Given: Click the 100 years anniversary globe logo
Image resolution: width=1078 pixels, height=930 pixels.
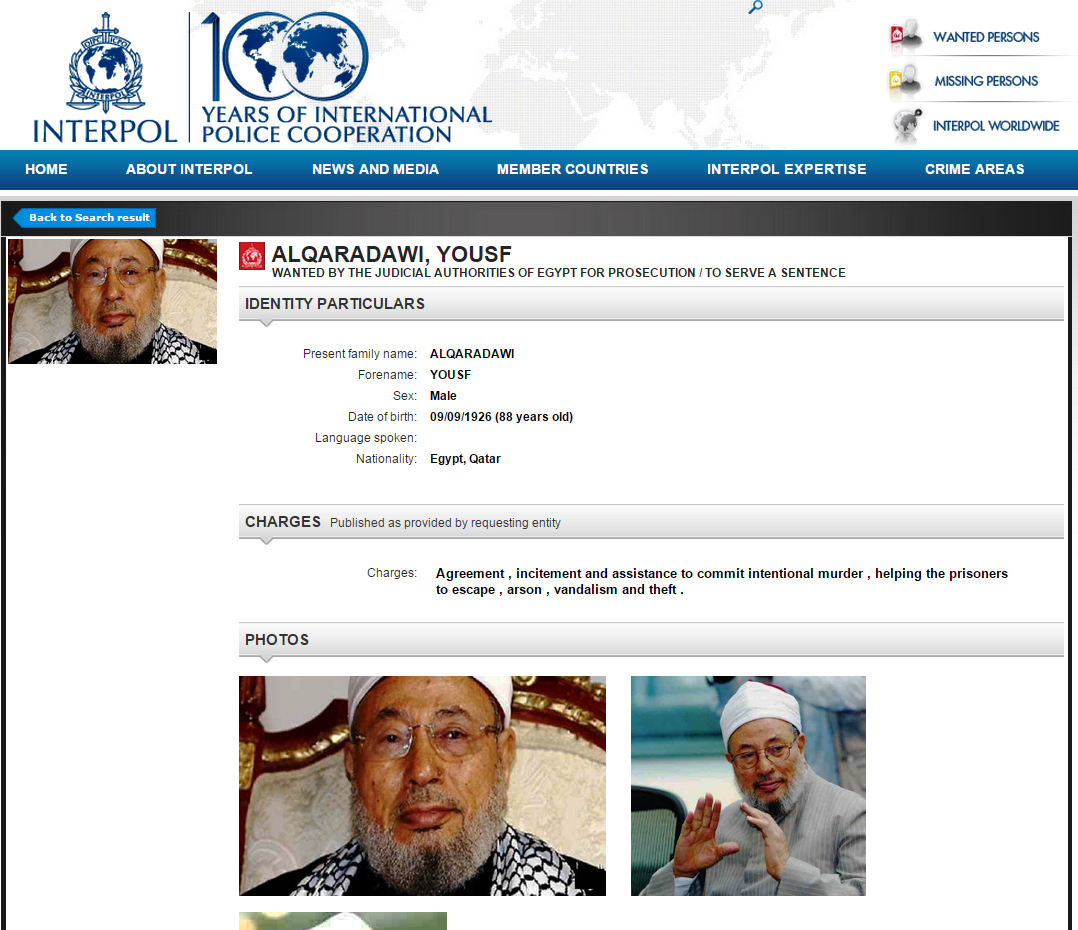Looking at the screenshot, I should (x=285, y=57).
